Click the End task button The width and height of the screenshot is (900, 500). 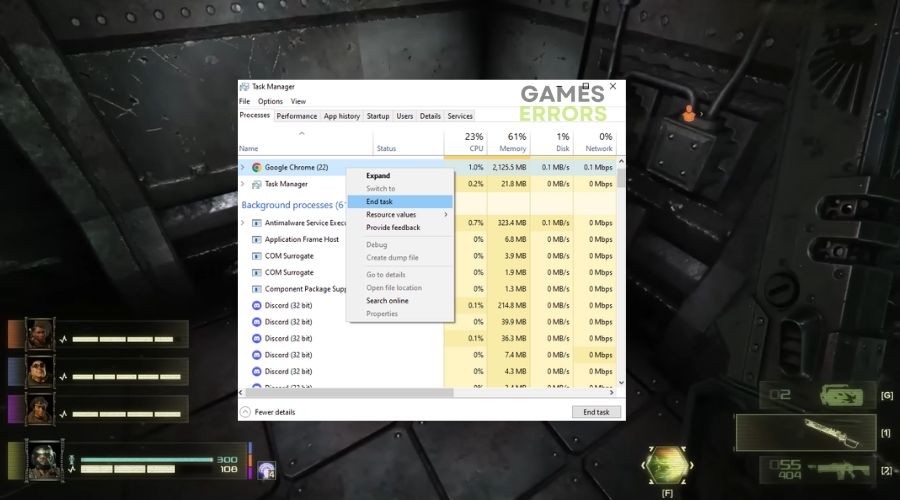[x=596, y=412]
